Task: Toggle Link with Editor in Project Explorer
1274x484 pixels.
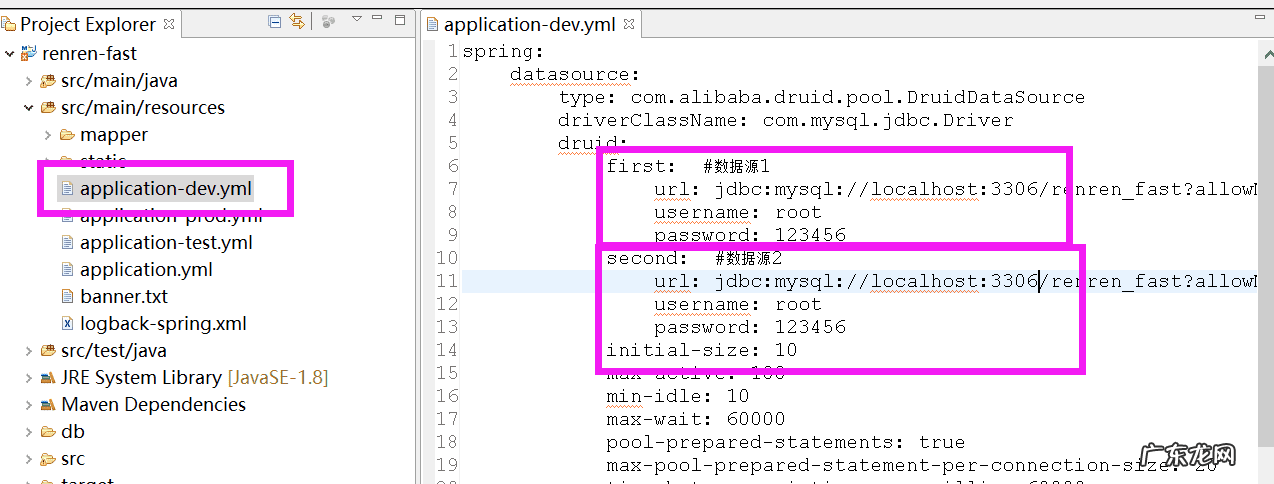Action: pyautogui.click(x=297, y=21)
